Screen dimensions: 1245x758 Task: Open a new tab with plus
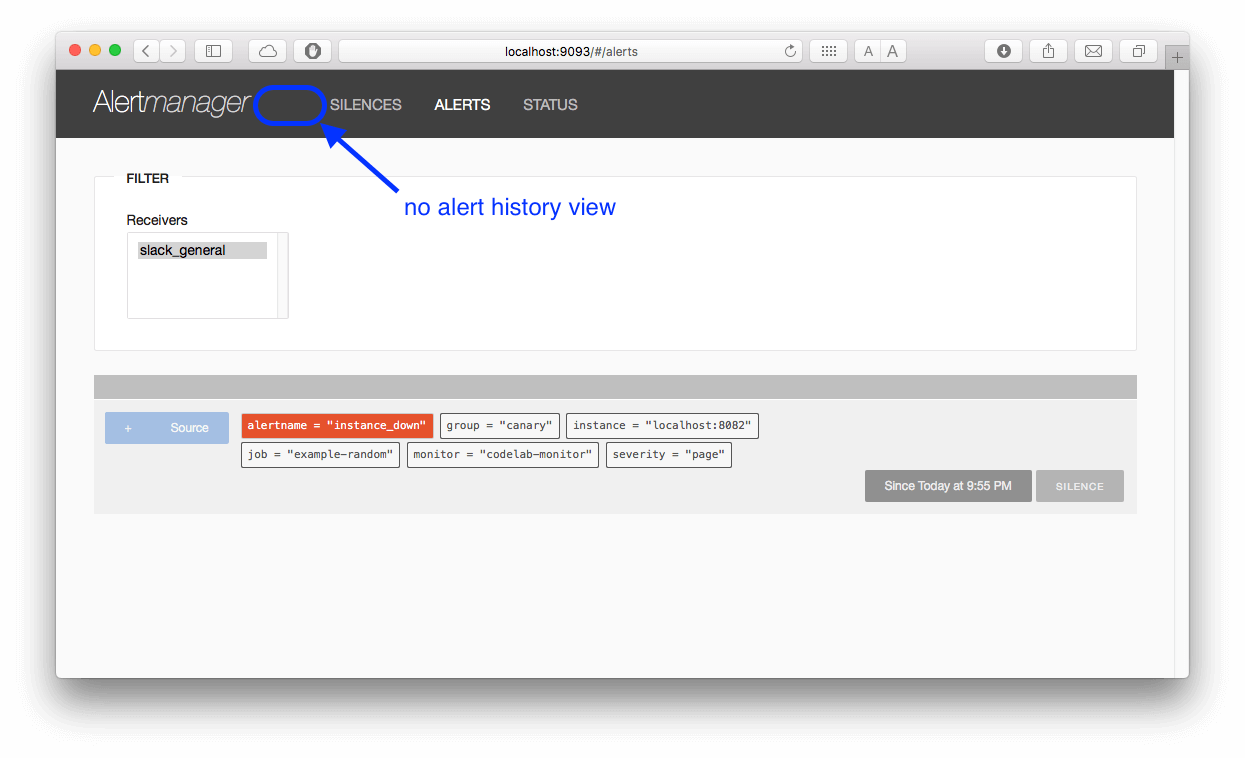1177,58
